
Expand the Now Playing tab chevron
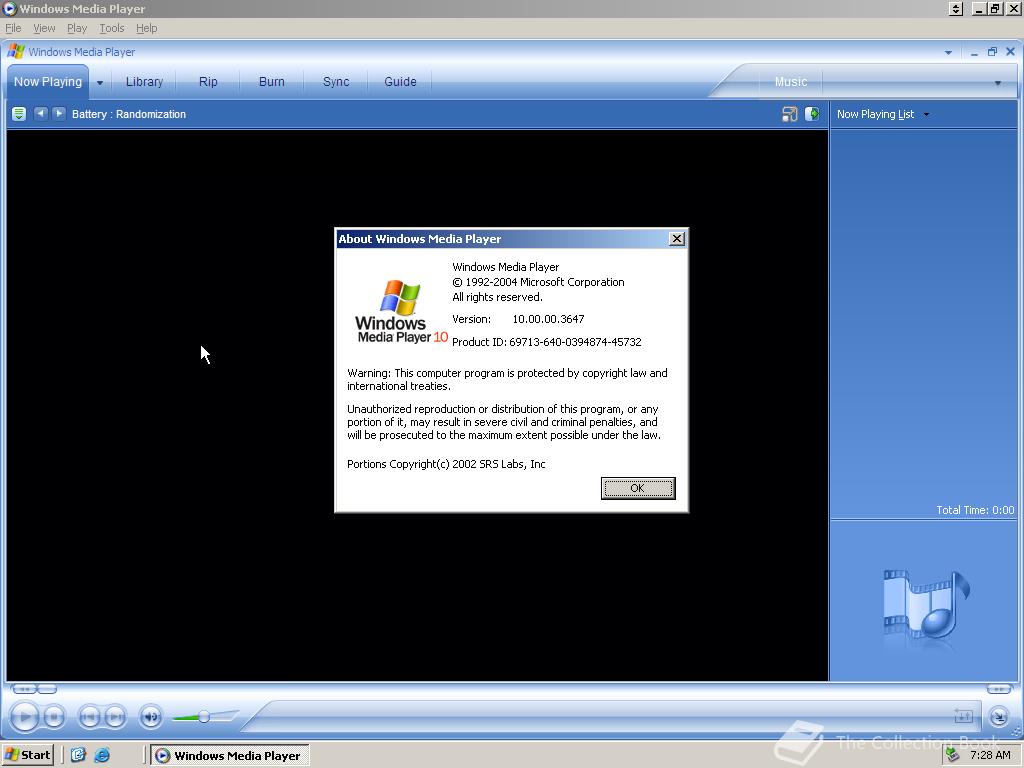pyautogui.click(x=98, y=81)
